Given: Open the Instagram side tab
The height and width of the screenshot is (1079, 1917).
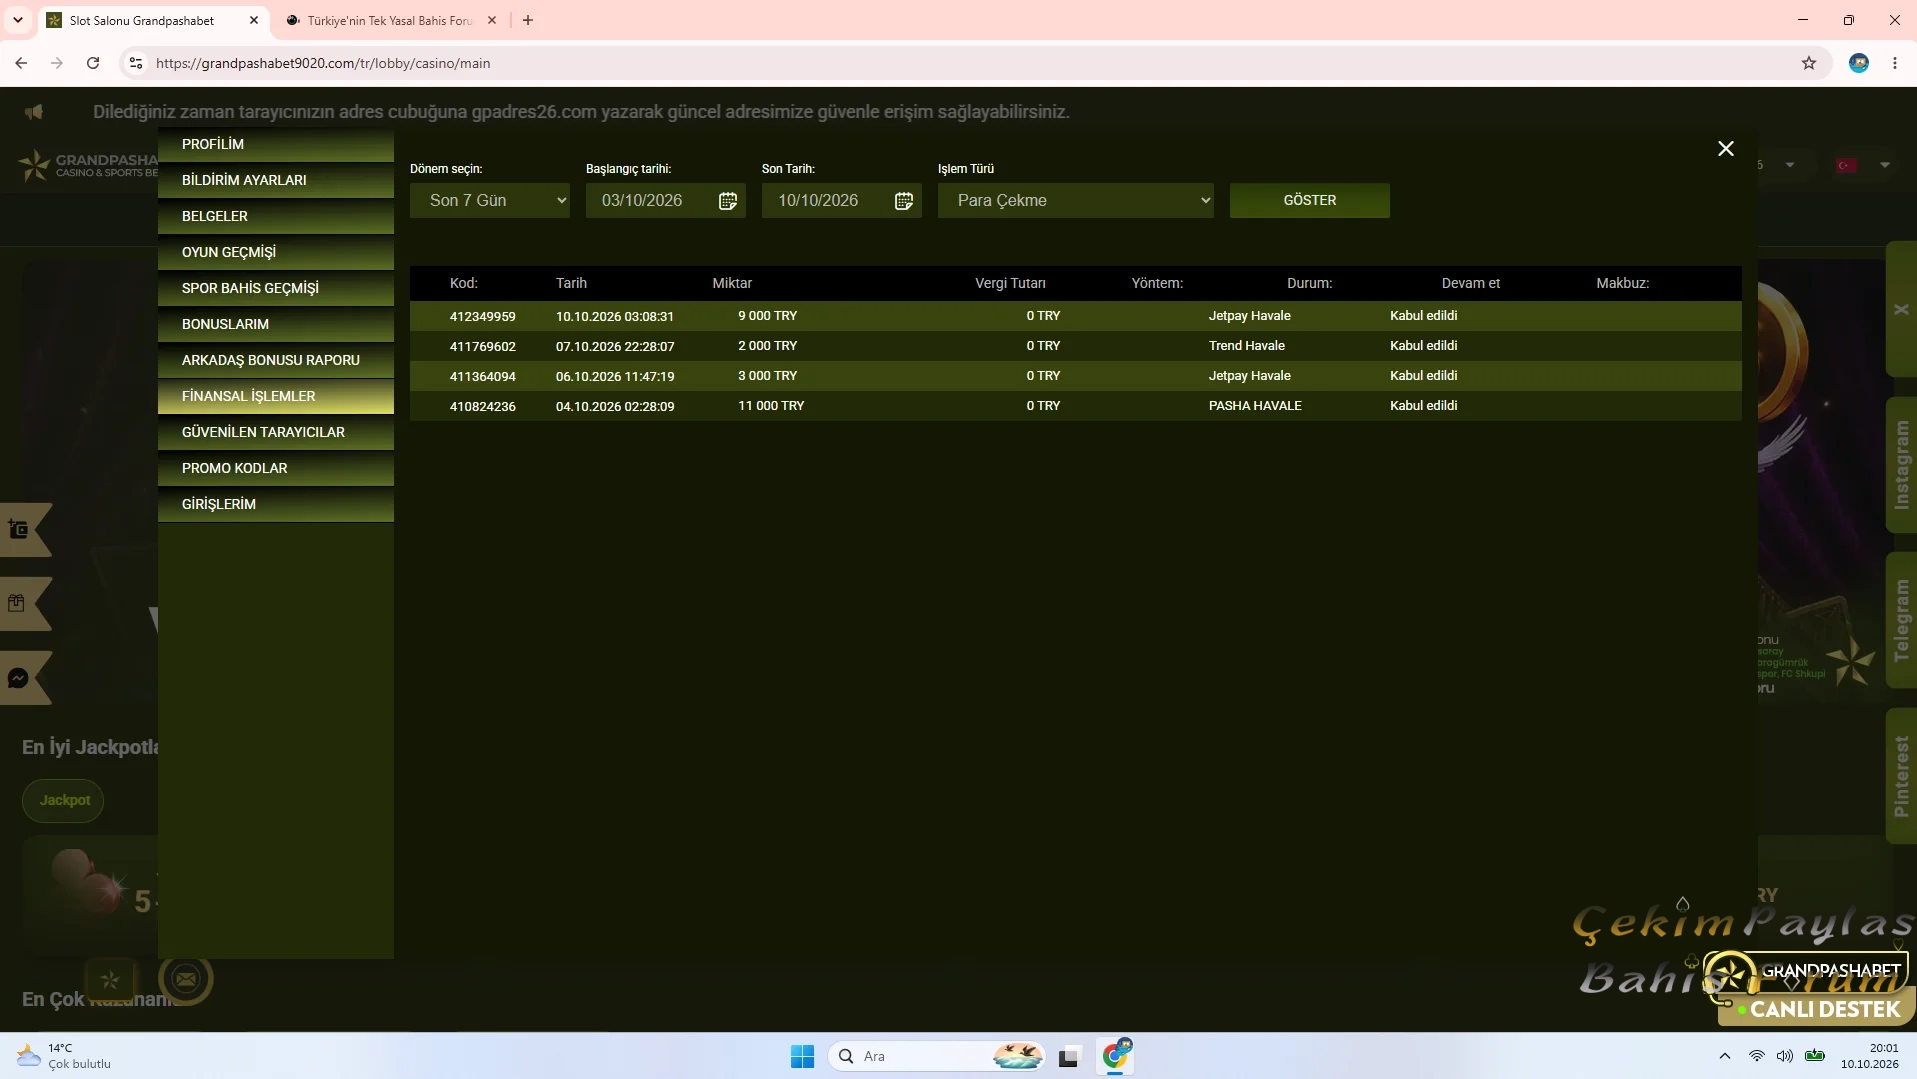Looking at the screenshot, I should [1901, 465].
